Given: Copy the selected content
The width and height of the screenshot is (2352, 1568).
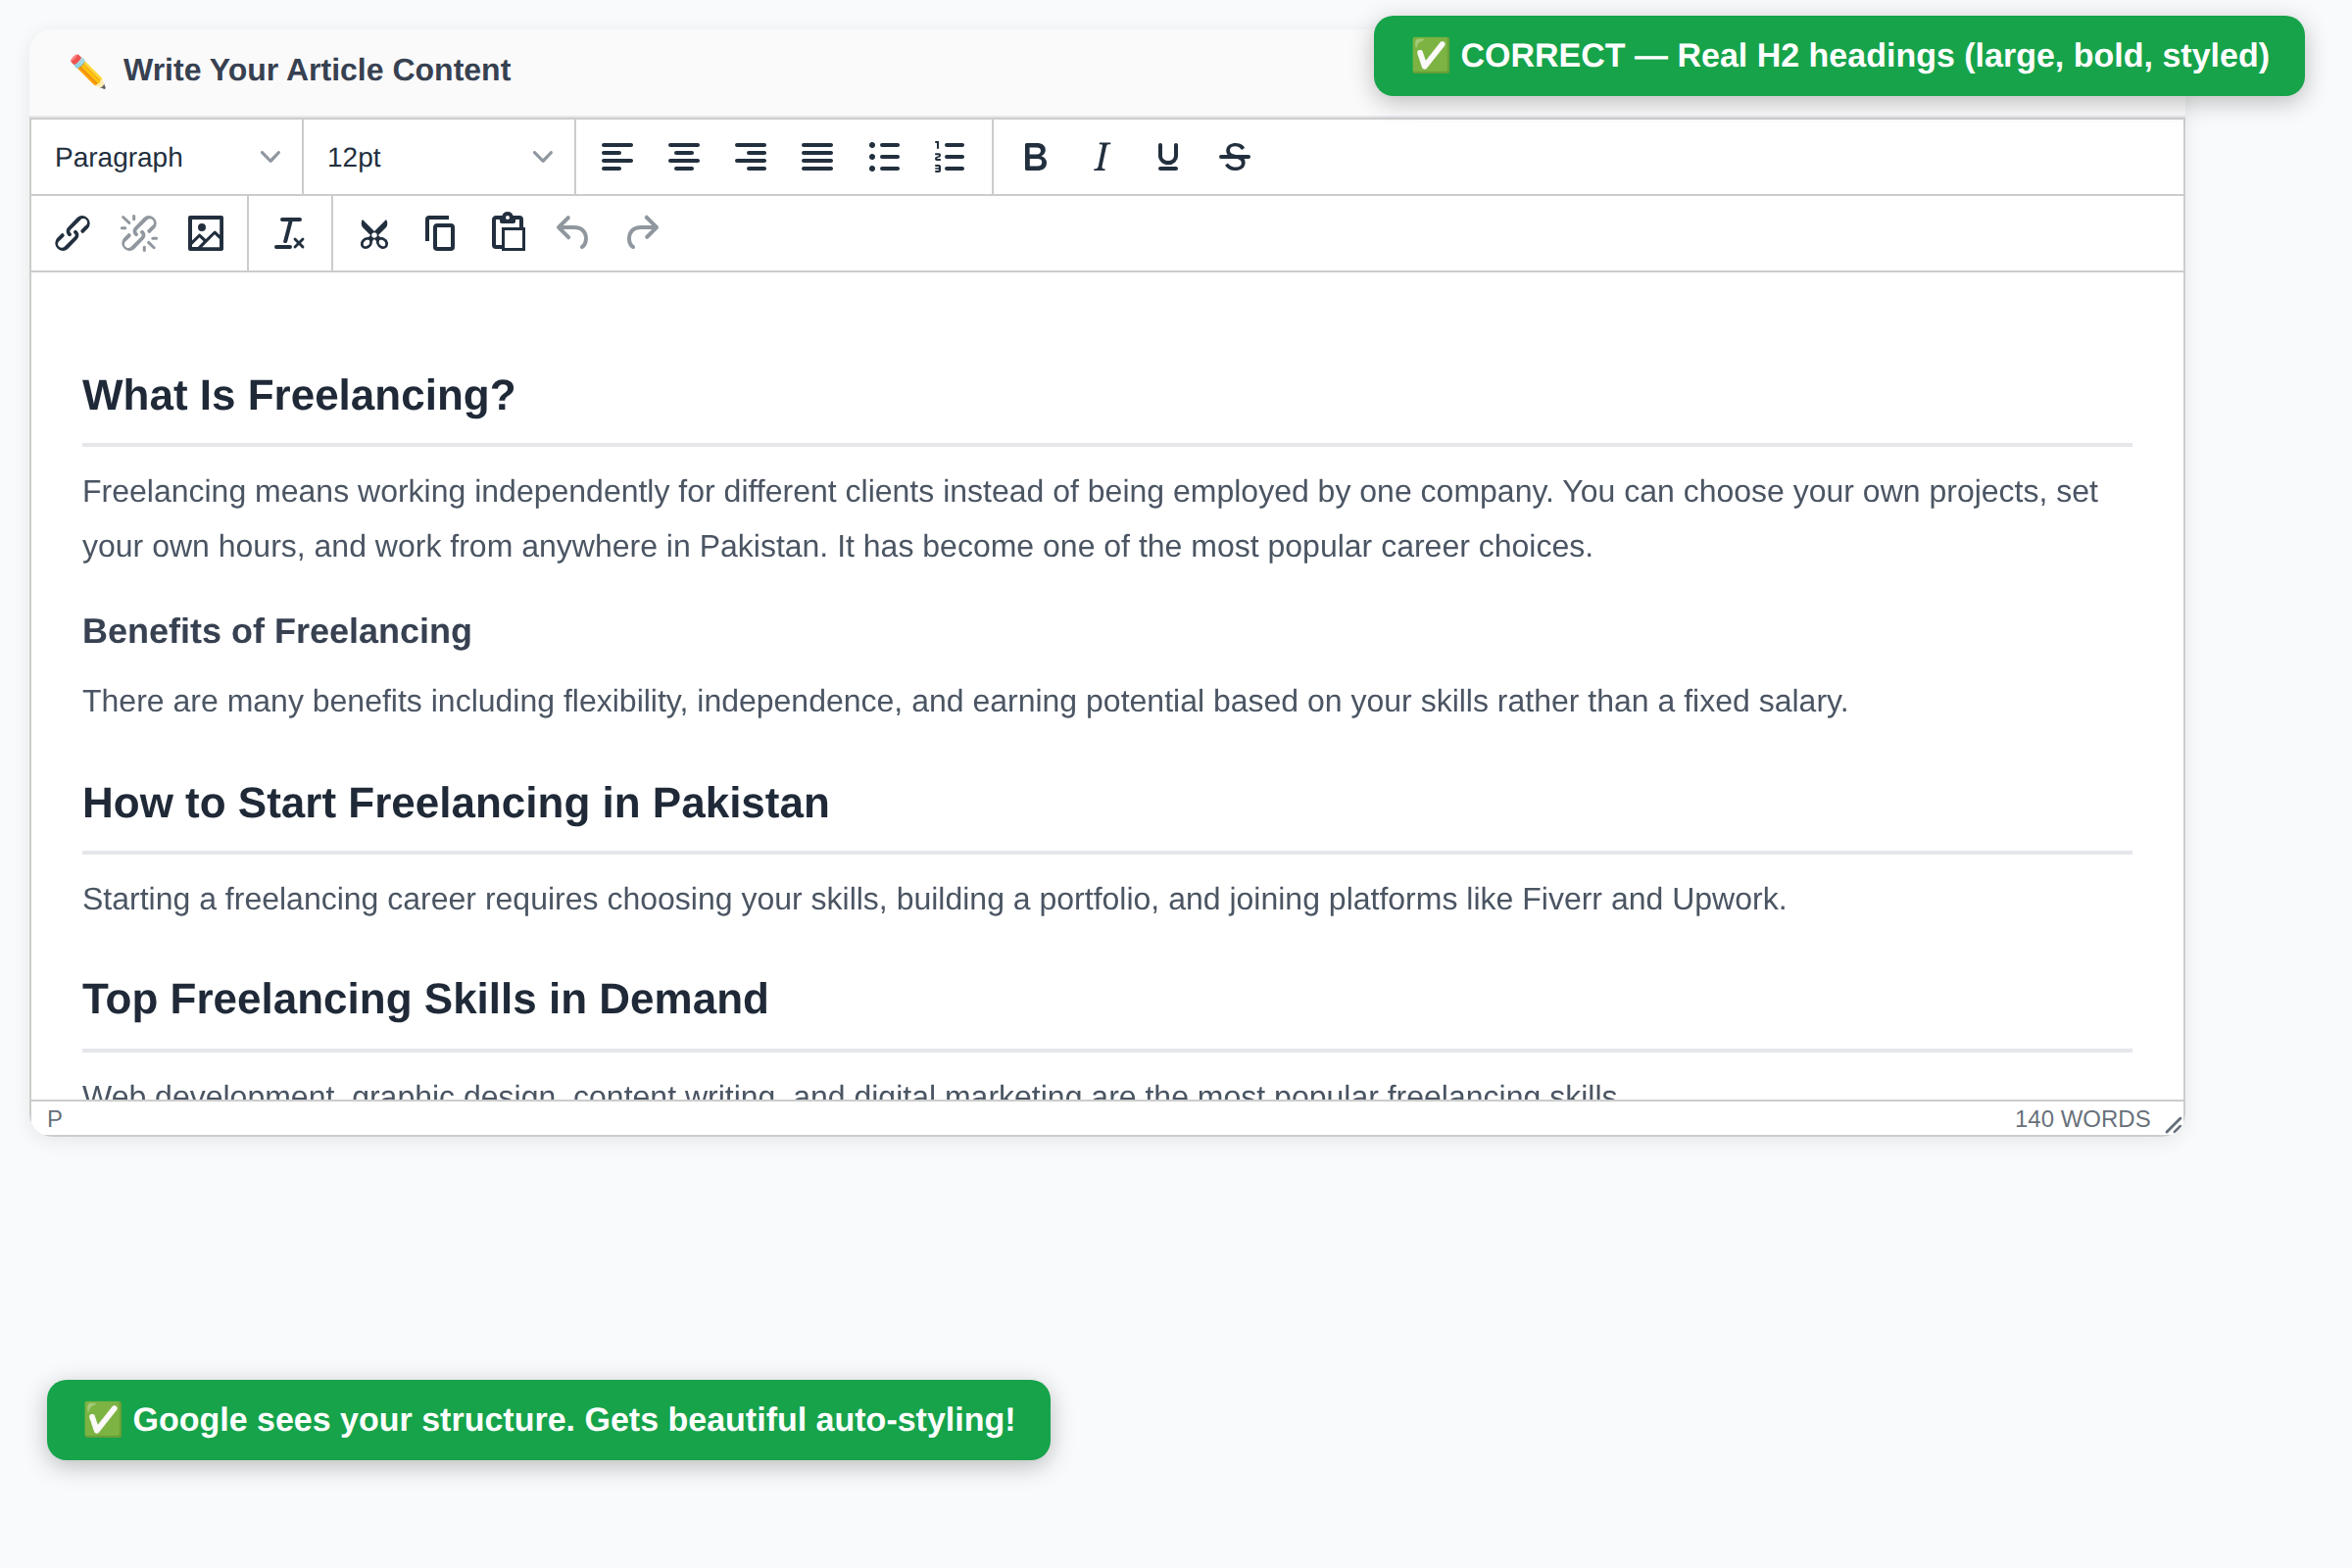Looking at the screenshot, I should [x=440, y=232].
